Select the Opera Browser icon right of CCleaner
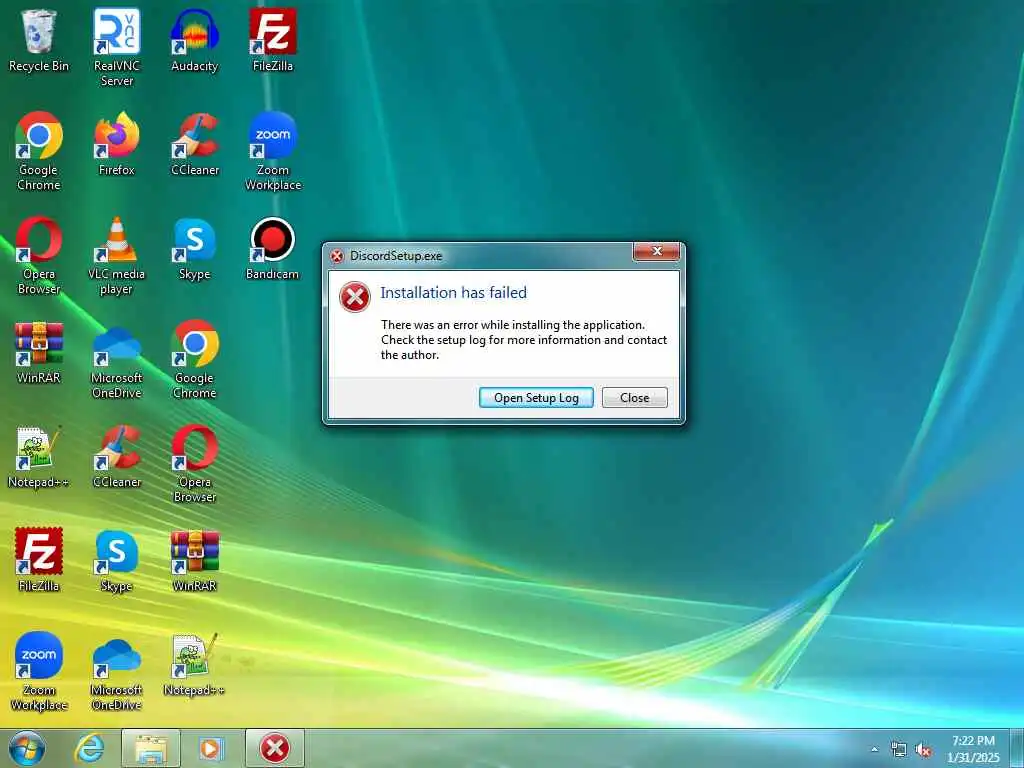Screen dimensions: 1024x768 click(195, 464)
